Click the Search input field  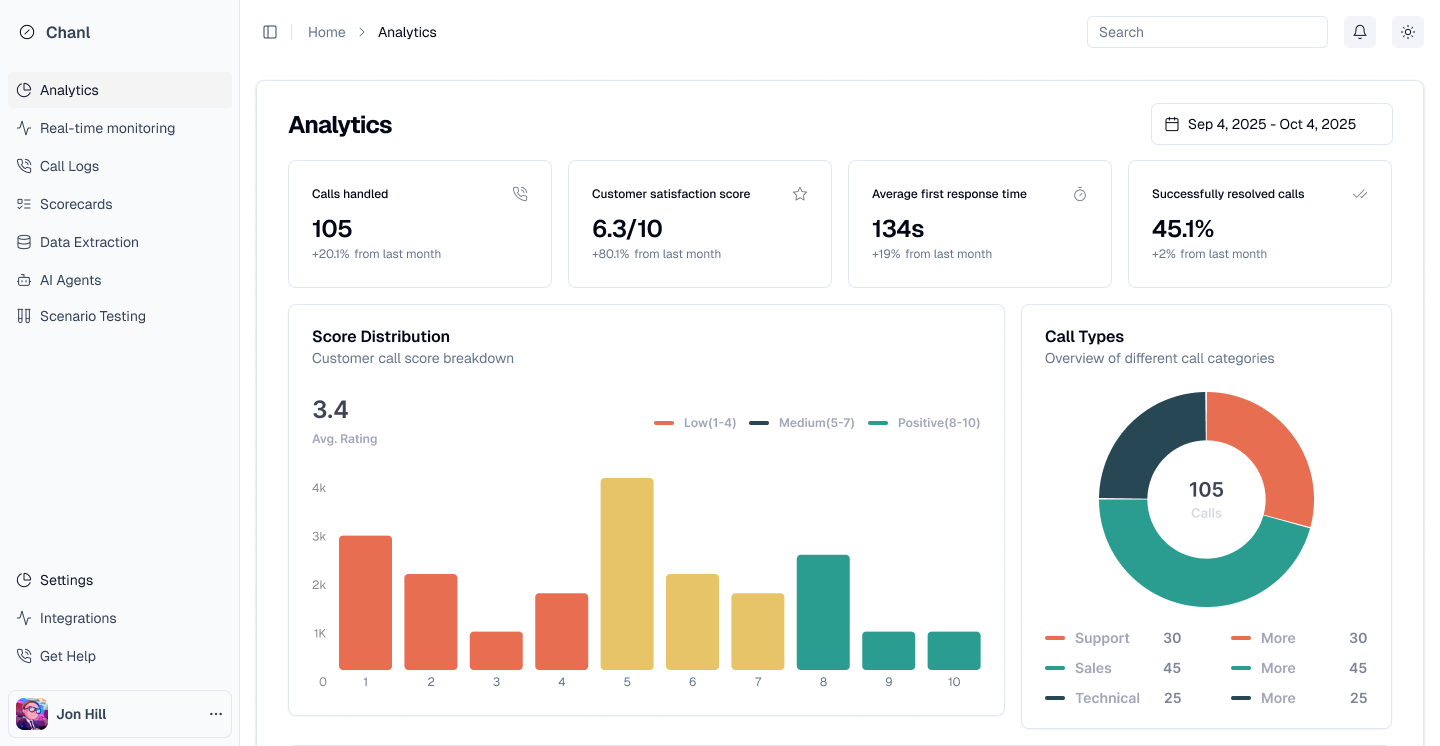[1206, 32]
